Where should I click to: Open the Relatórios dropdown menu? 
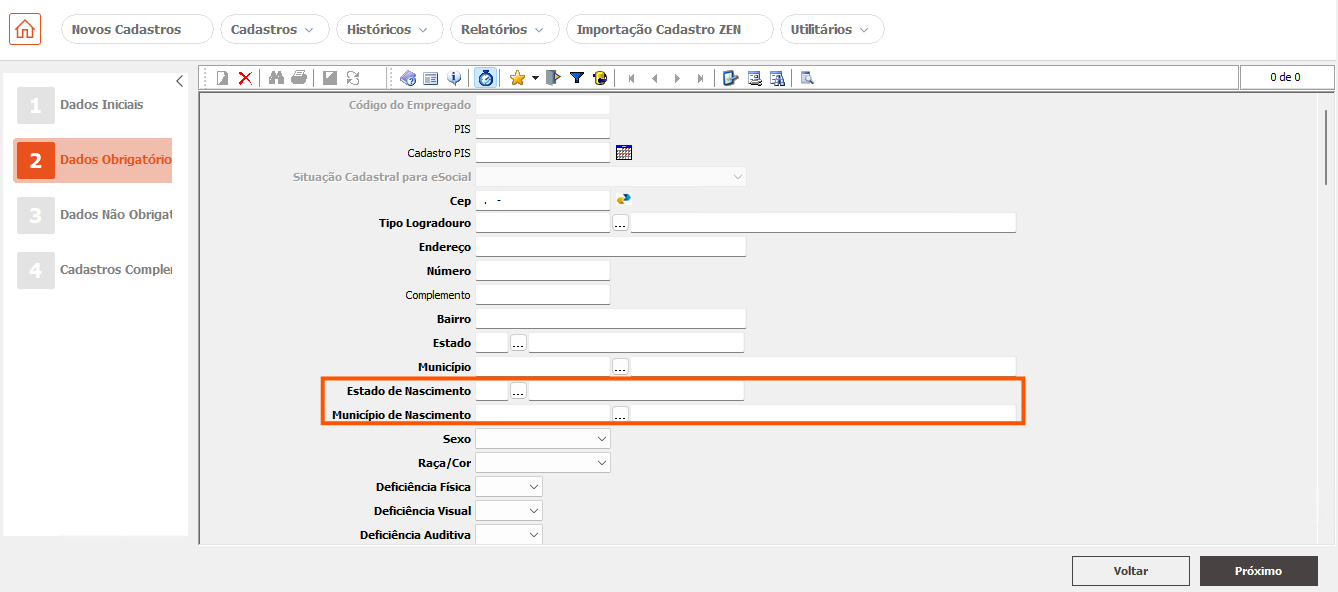[x=504, y=29]
